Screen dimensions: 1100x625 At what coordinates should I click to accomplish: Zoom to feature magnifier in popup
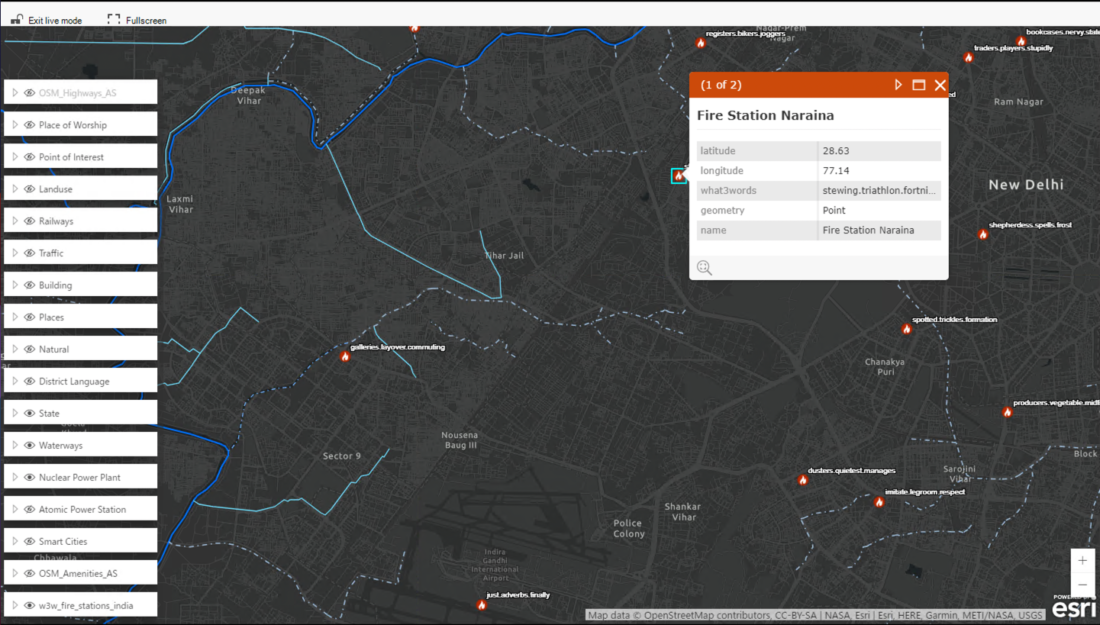tap(704, 267)
